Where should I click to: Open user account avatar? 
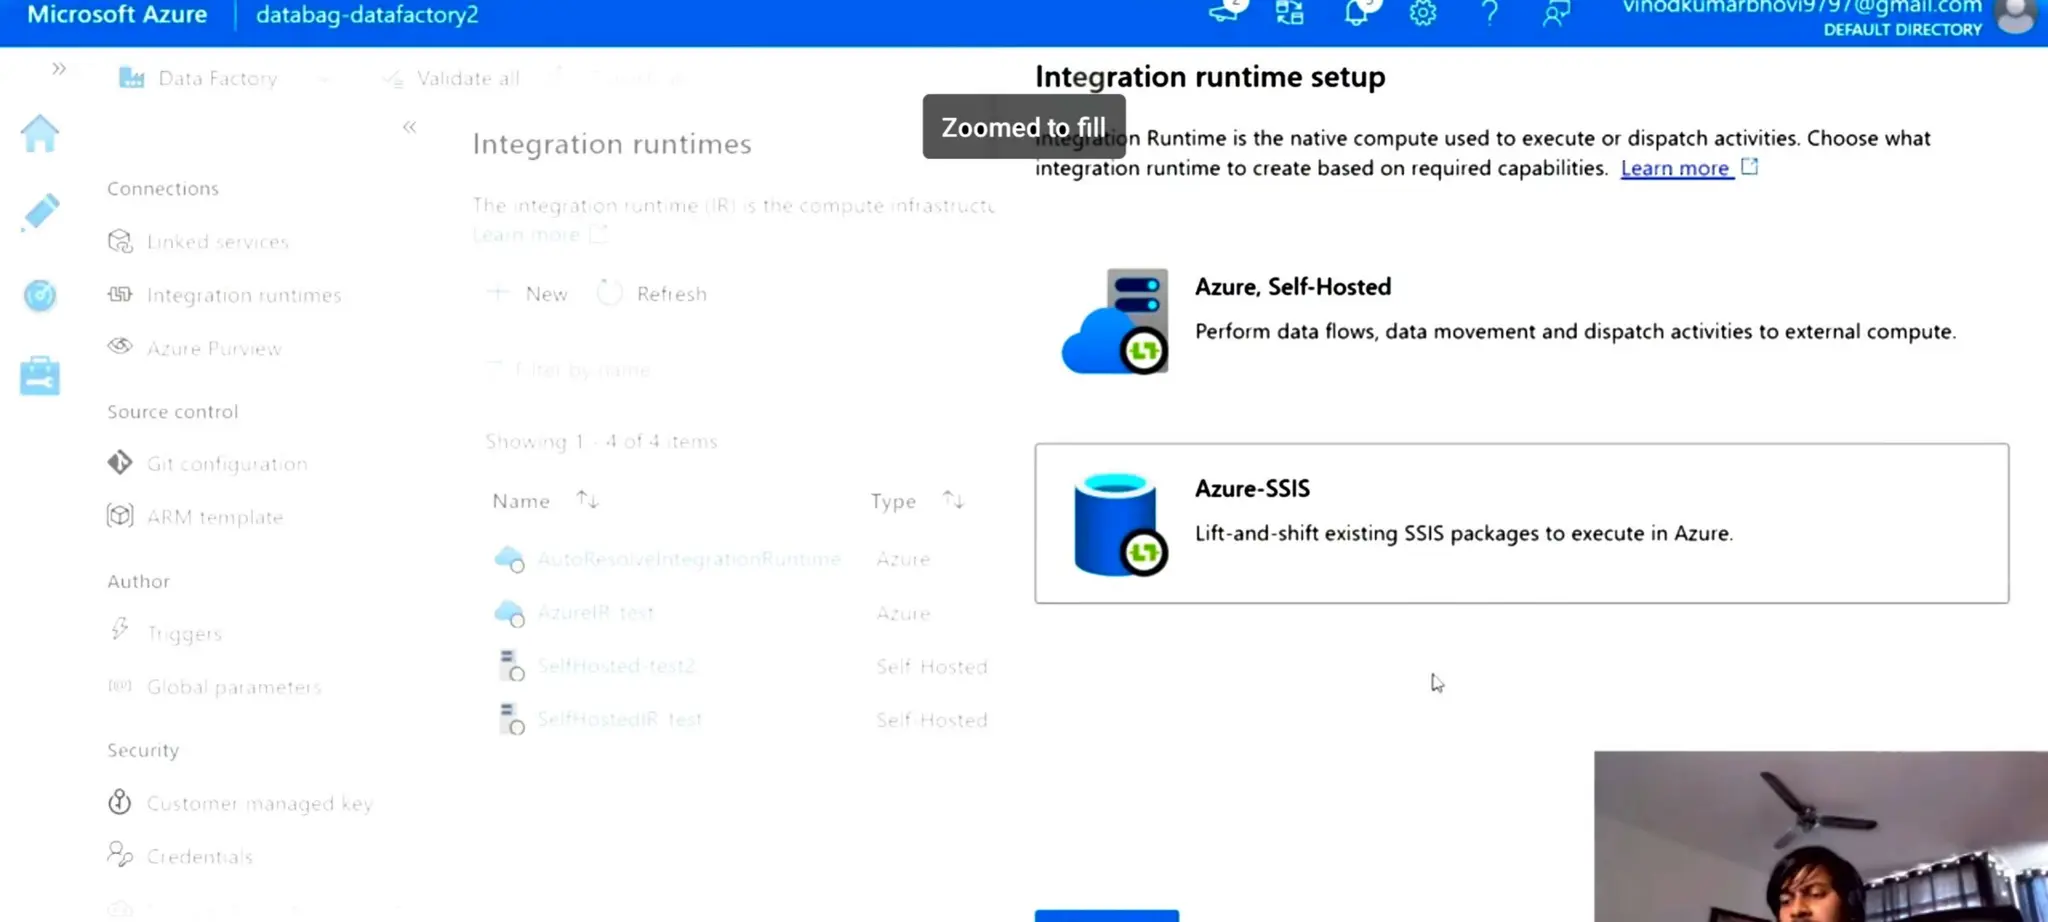click(2015, 16)
